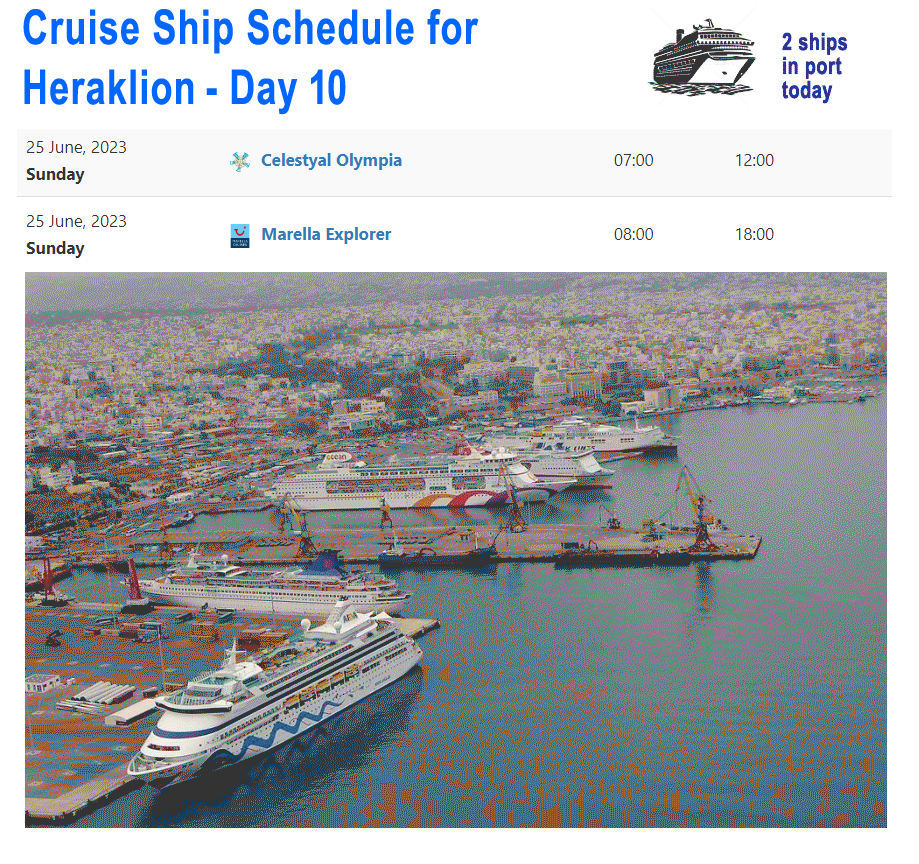Select the 07:00 arrival time for Celestyal Olympia
919x864 pixels.
pos(634,160)
